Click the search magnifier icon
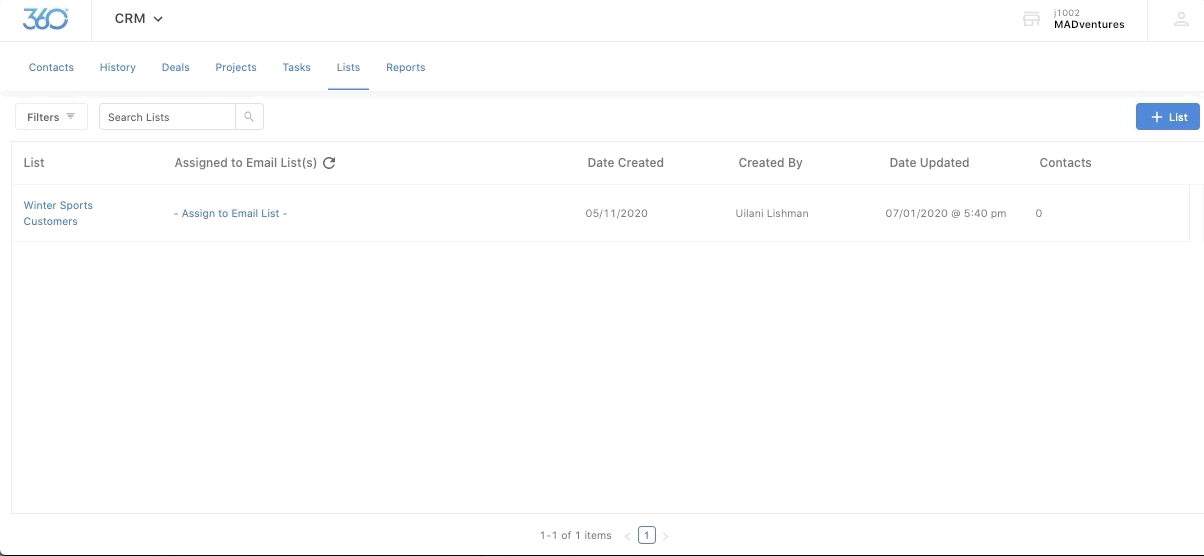The width and height of the screenshot is (1204, 556). pyautogui.click(x=249, y=117)
